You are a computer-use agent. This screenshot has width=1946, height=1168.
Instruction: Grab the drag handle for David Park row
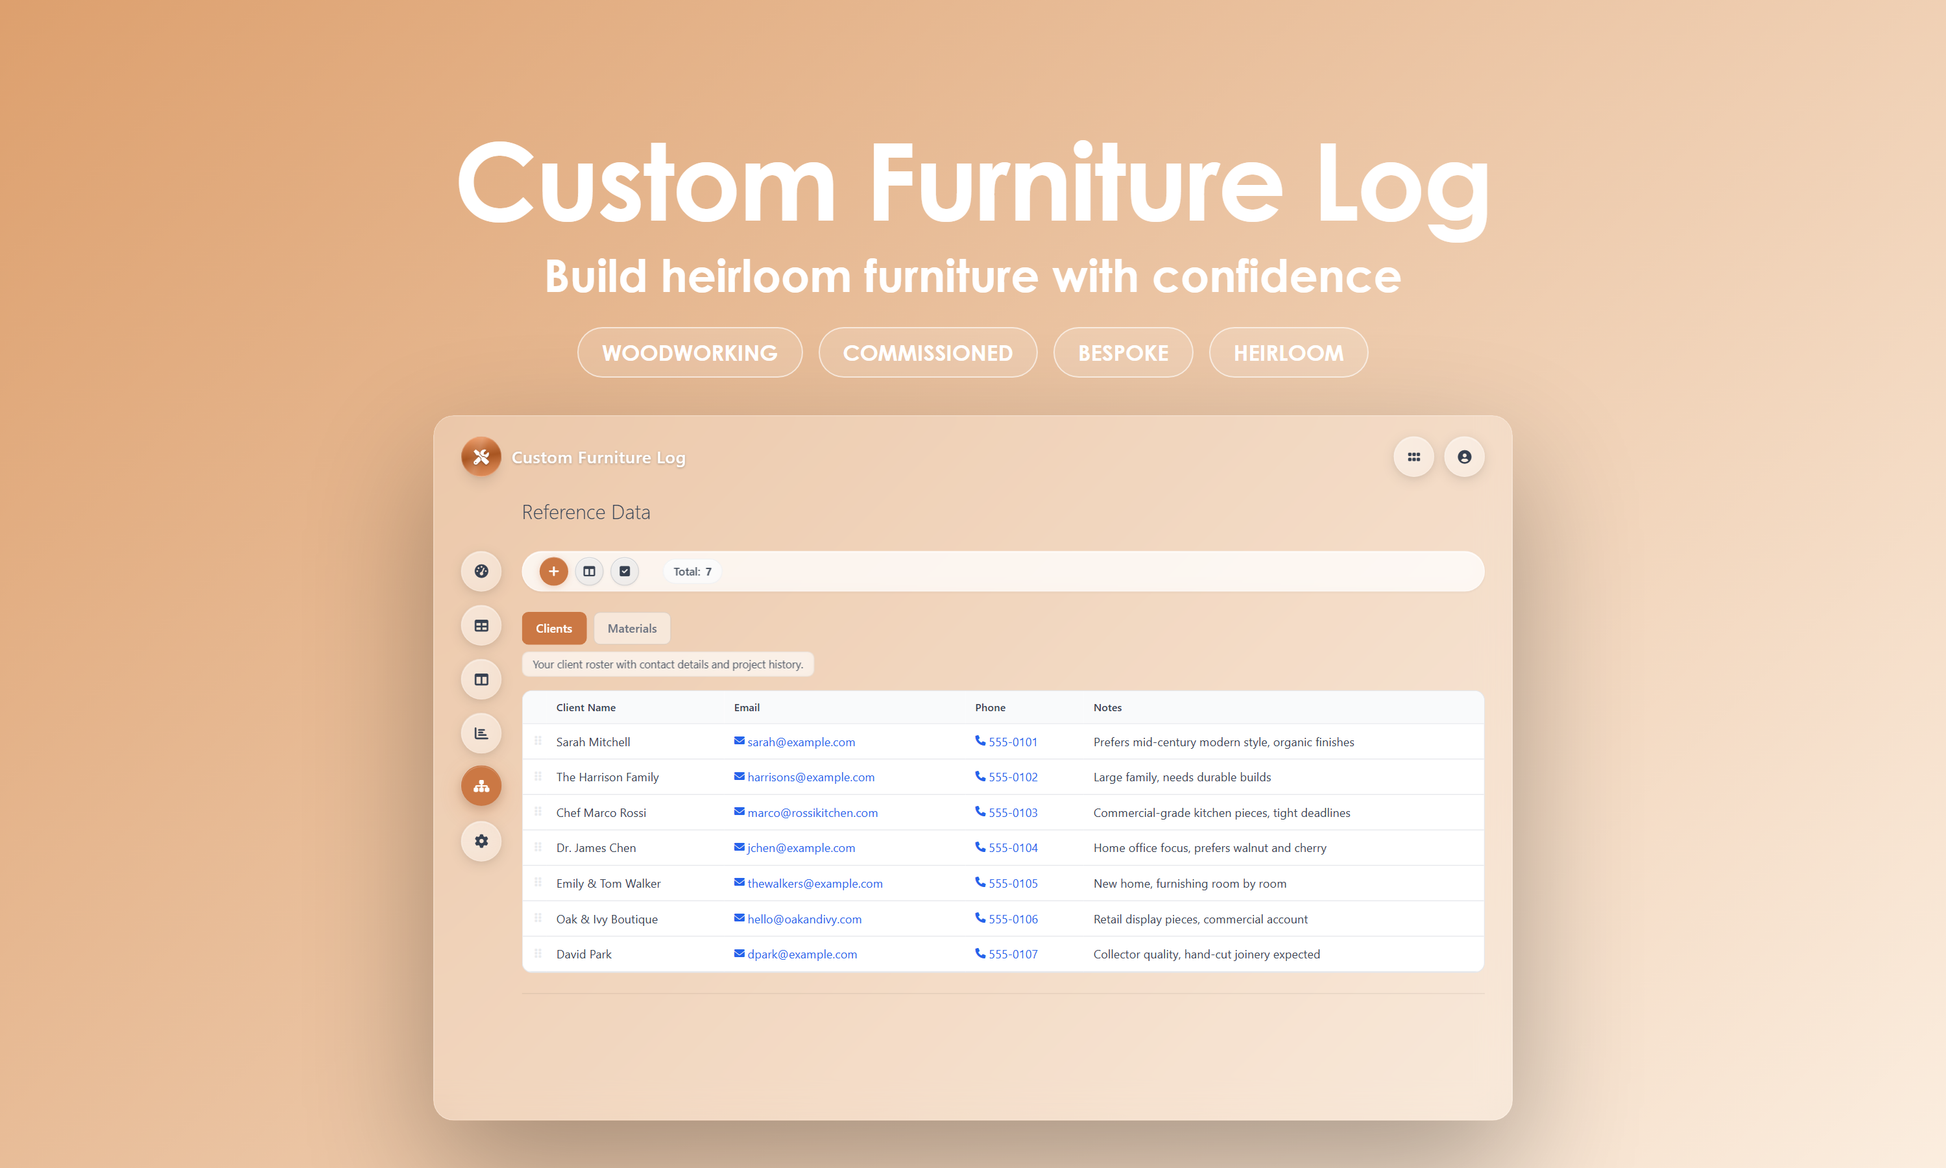coord(538,954)
